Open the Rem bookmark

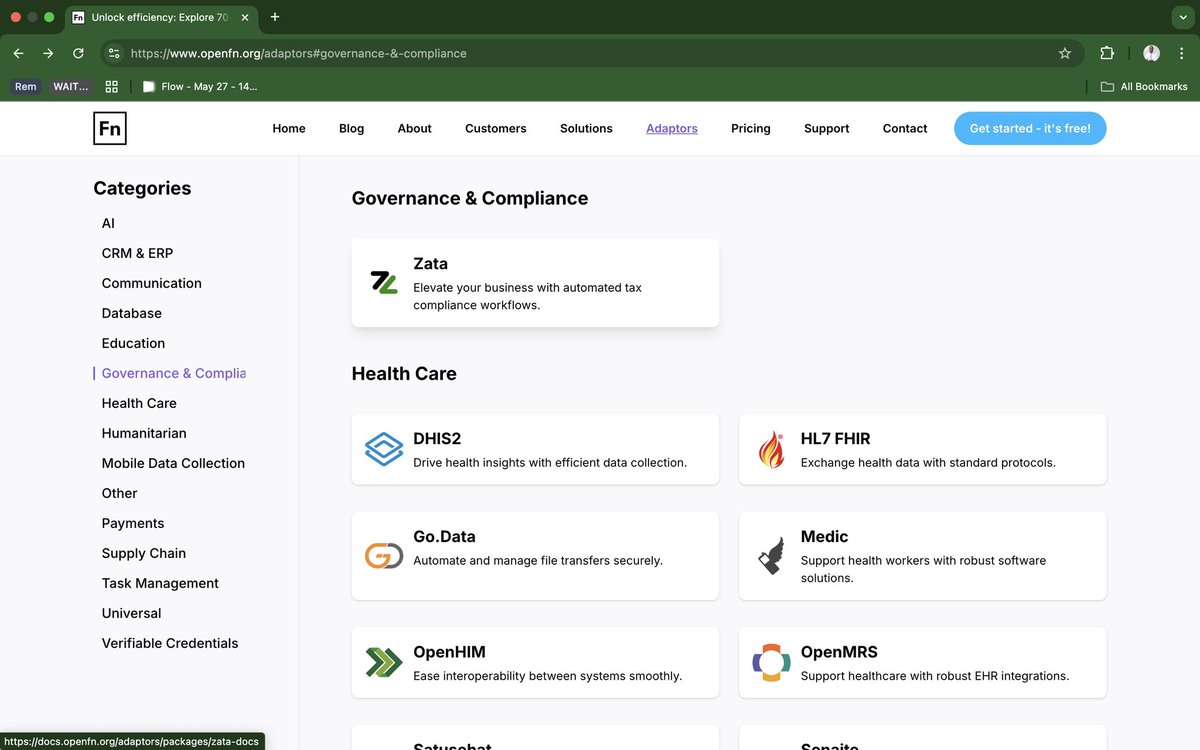coord(26,86)
